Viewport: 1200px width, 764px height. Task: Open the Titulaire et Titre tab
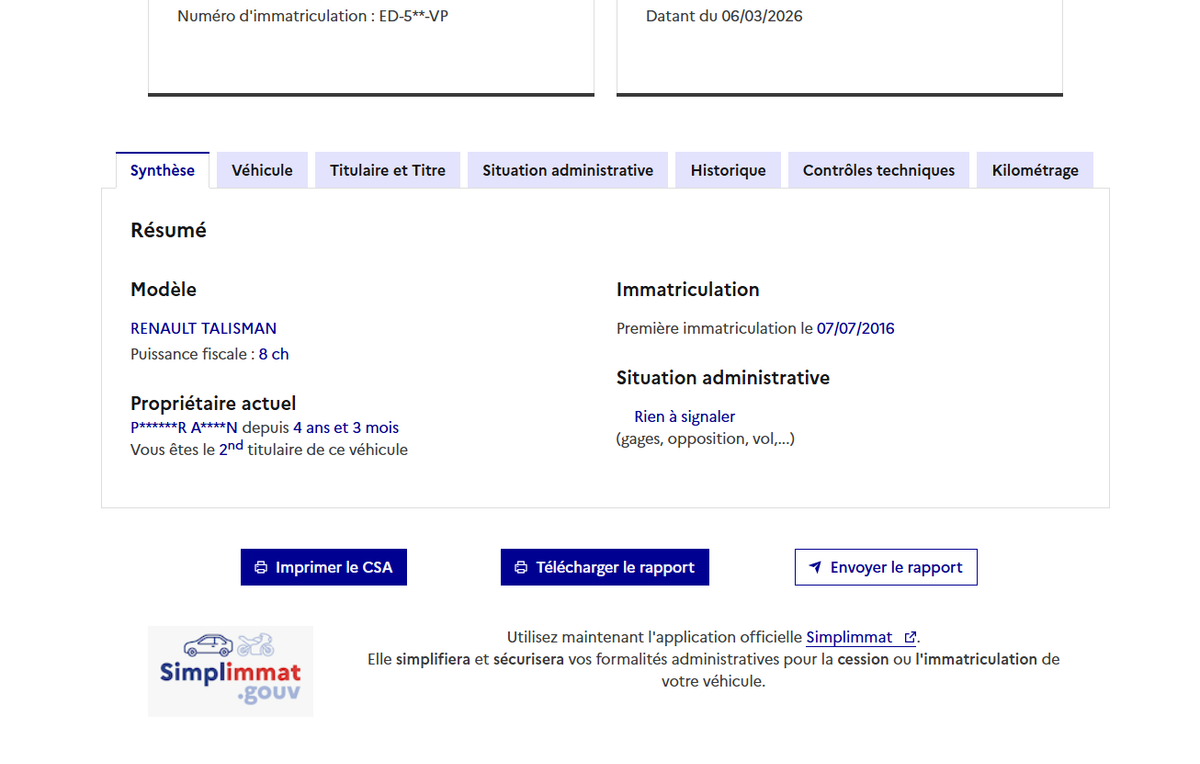click(x=388, y=170)
